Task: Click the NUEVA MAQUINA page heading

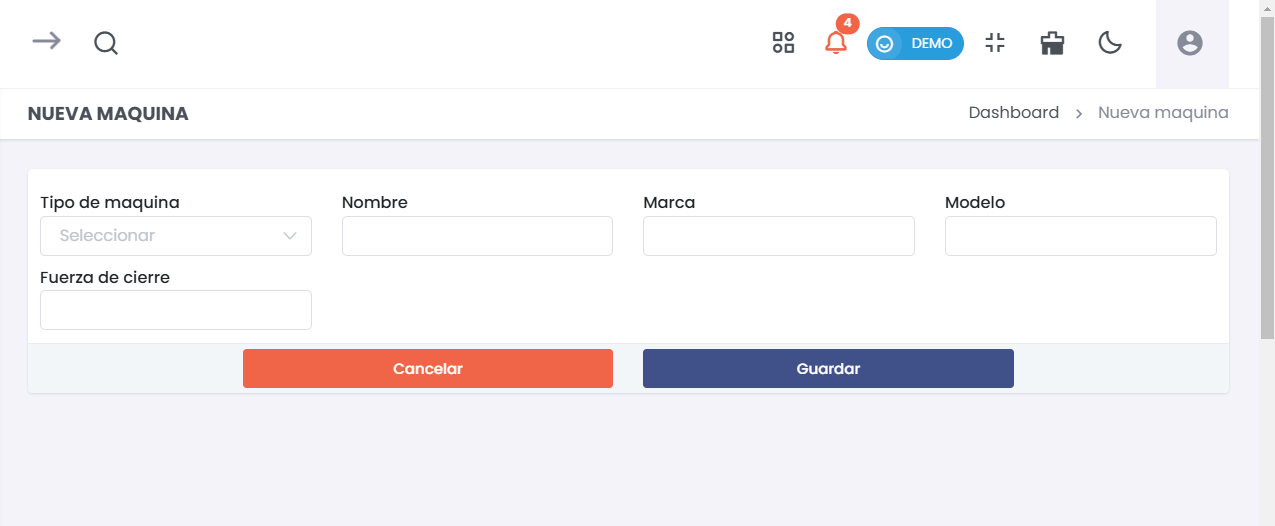Action: coord(108,114)
